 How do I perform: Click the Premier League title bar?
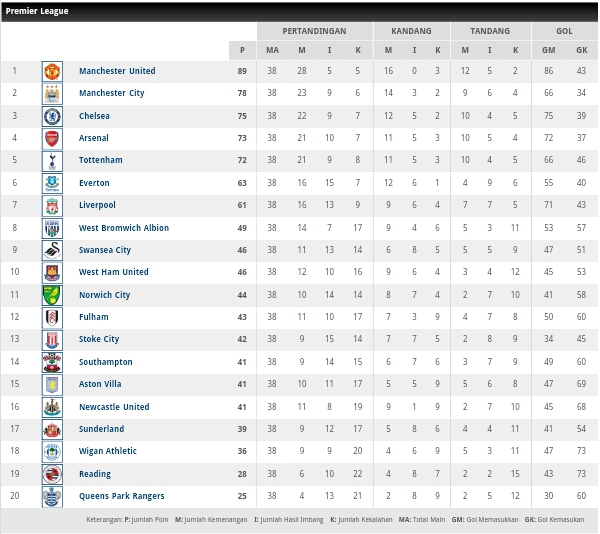click(x=300, y=11)
